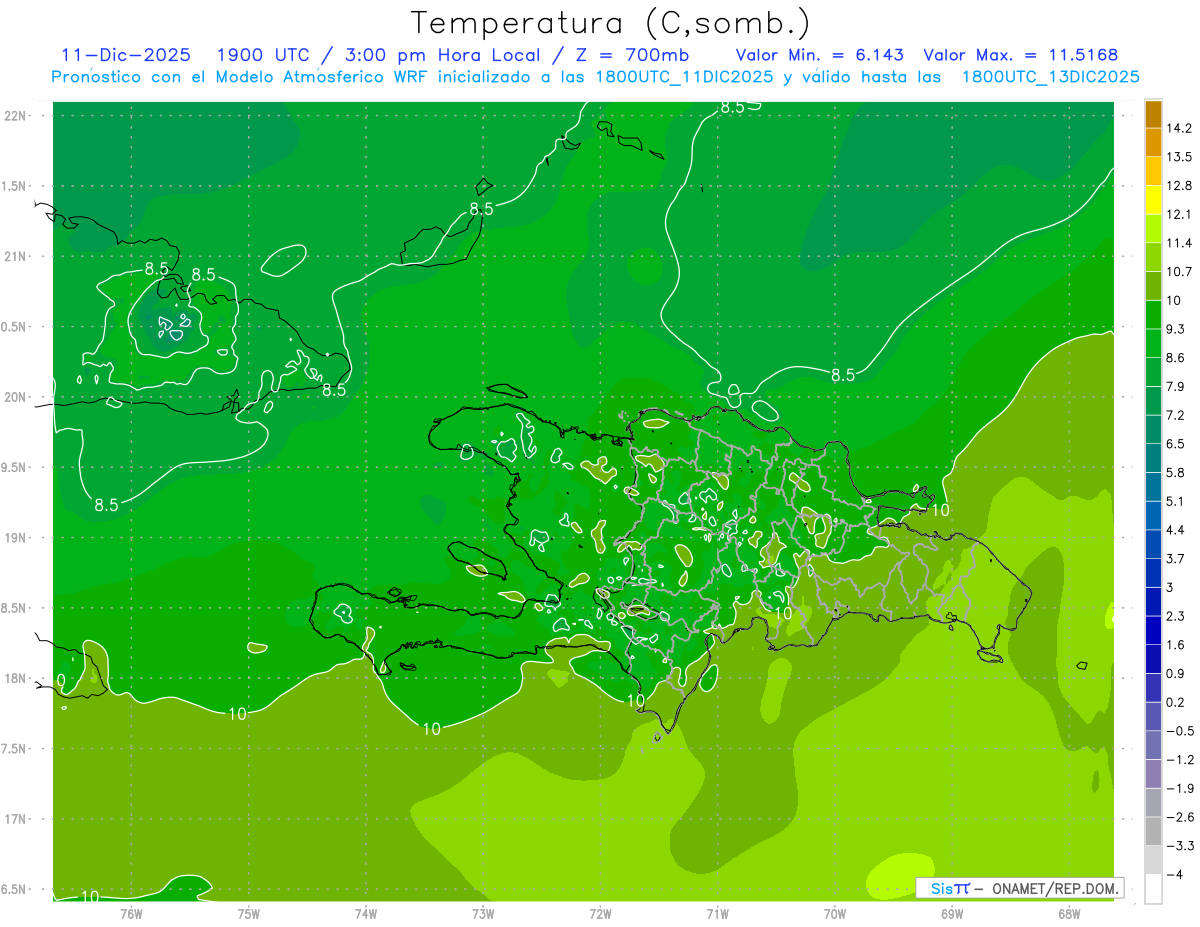Click the 'Temperatura (C,somb.)' map title

(610, 22)
